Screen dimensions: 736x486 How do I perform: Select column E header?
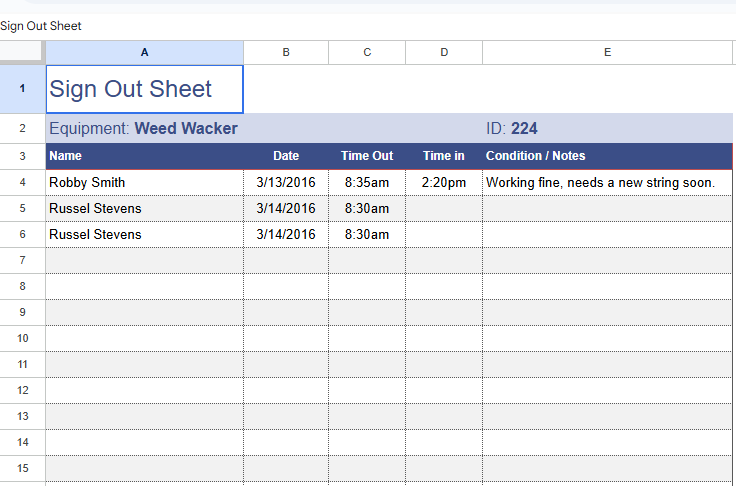(x=607, y=52)
